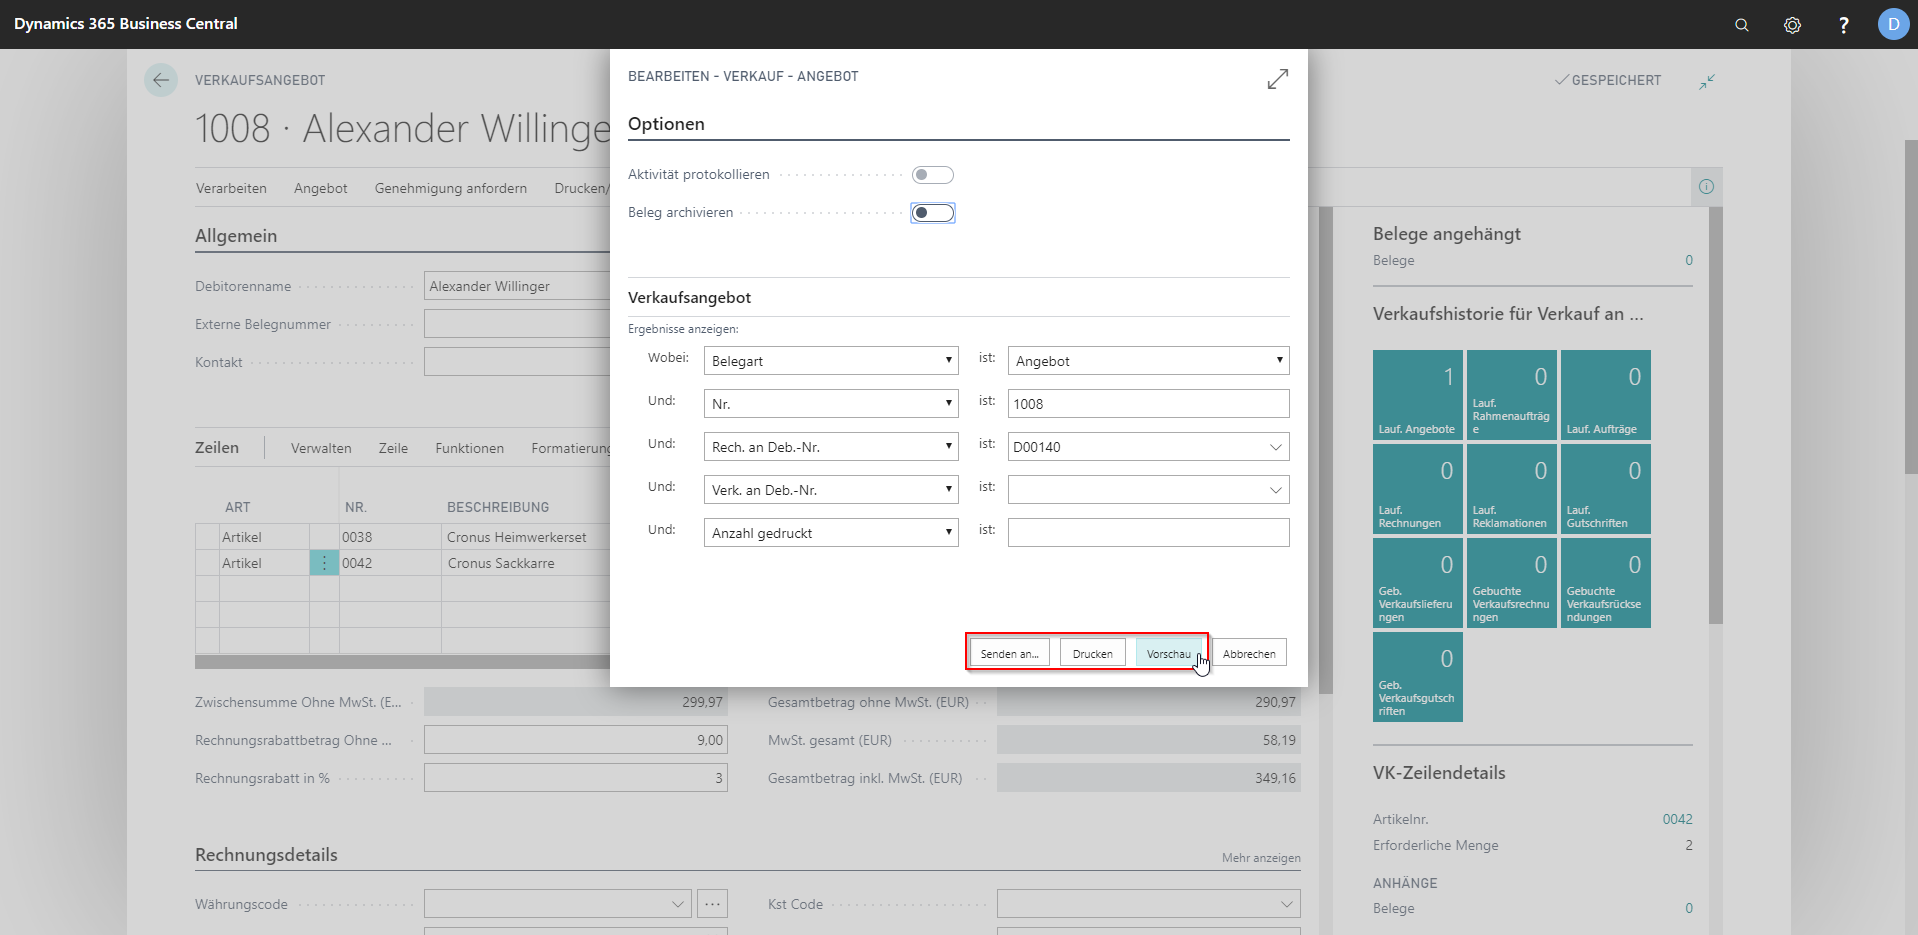Click the FactBox pane vertical scrollbar
Viewport: 1918px width, 935px height.
tap(1715, 415)
